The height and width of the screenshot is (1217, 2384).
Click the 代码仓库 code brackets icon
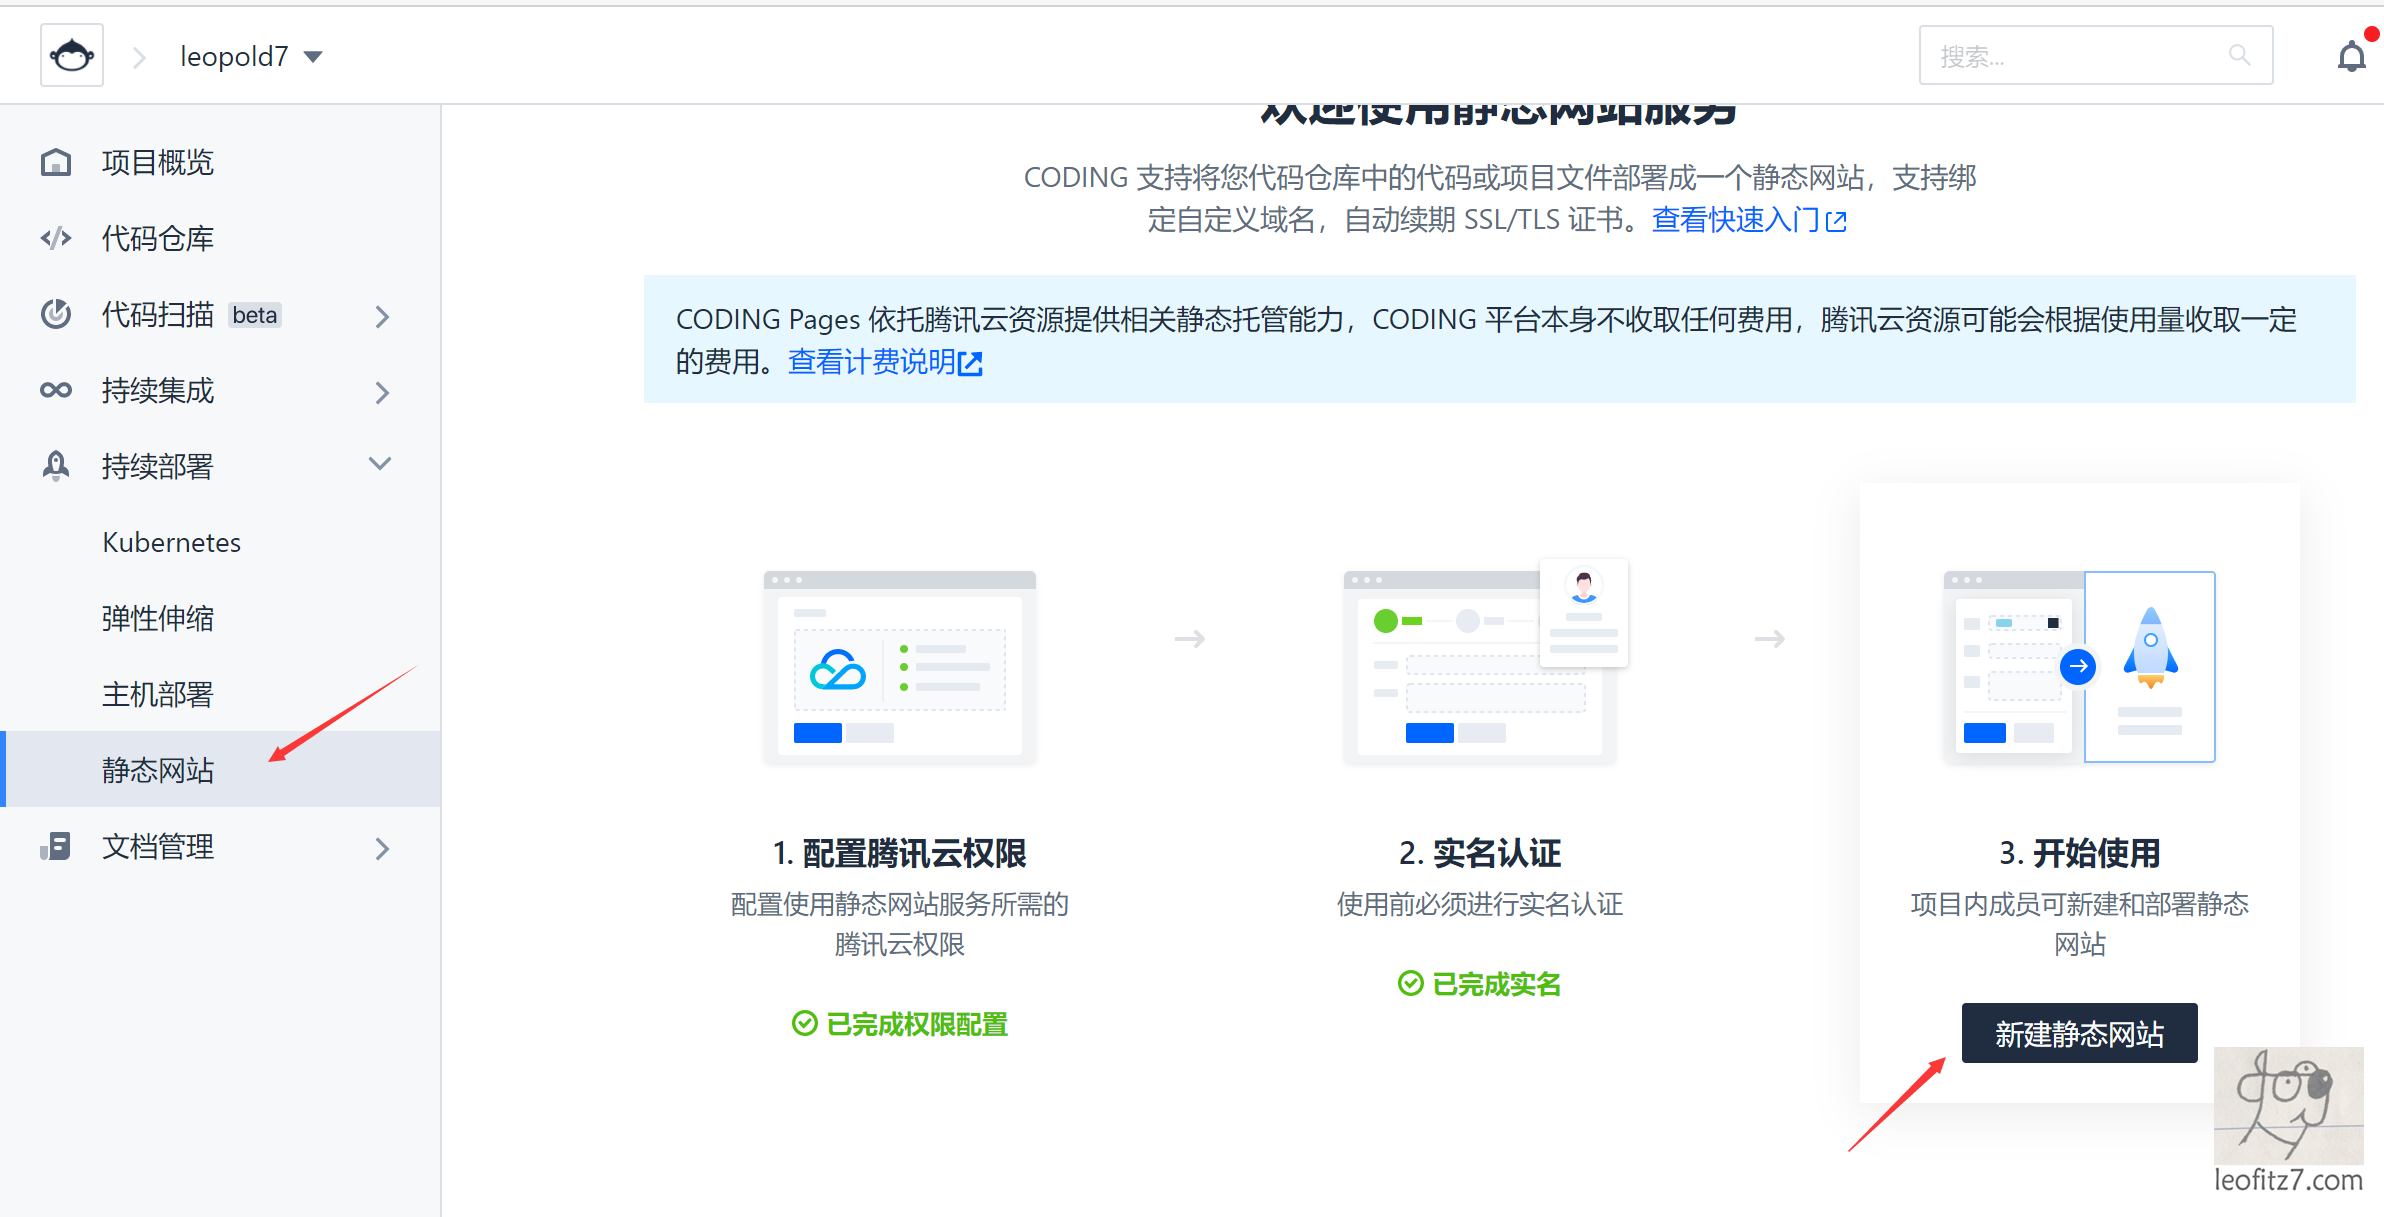click(56, 238)
